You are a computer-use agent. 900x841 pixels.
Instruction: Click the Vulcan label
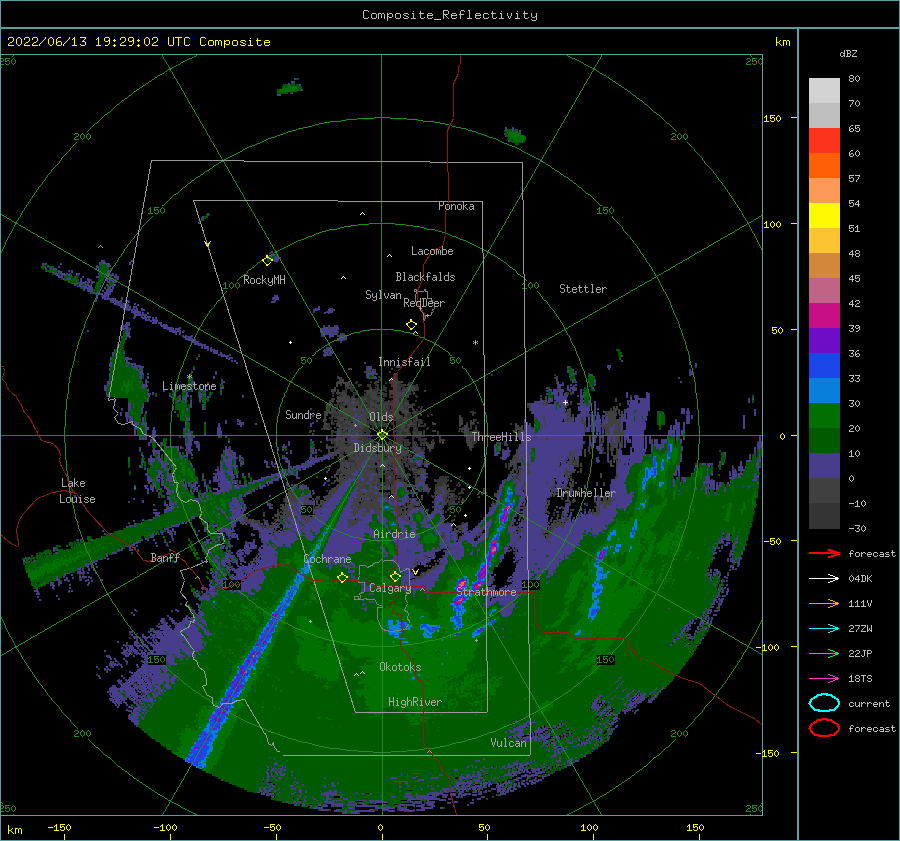(508, 743)
